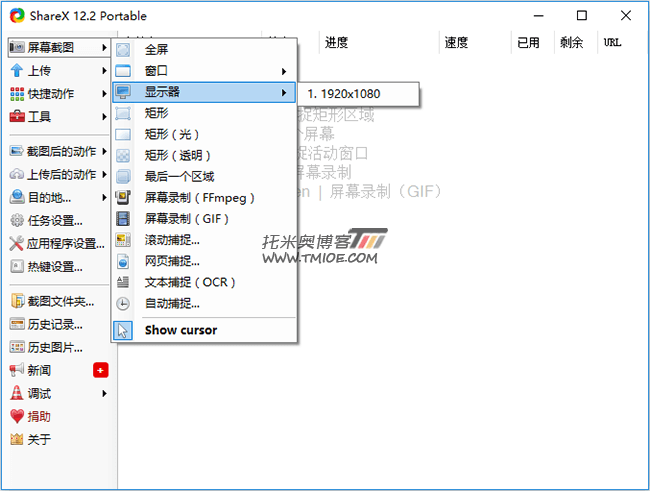The width and height of the screenshot is (650, 491).
Task: Click the upload arrow icon beside 上传
Action: tap(17, 70)
